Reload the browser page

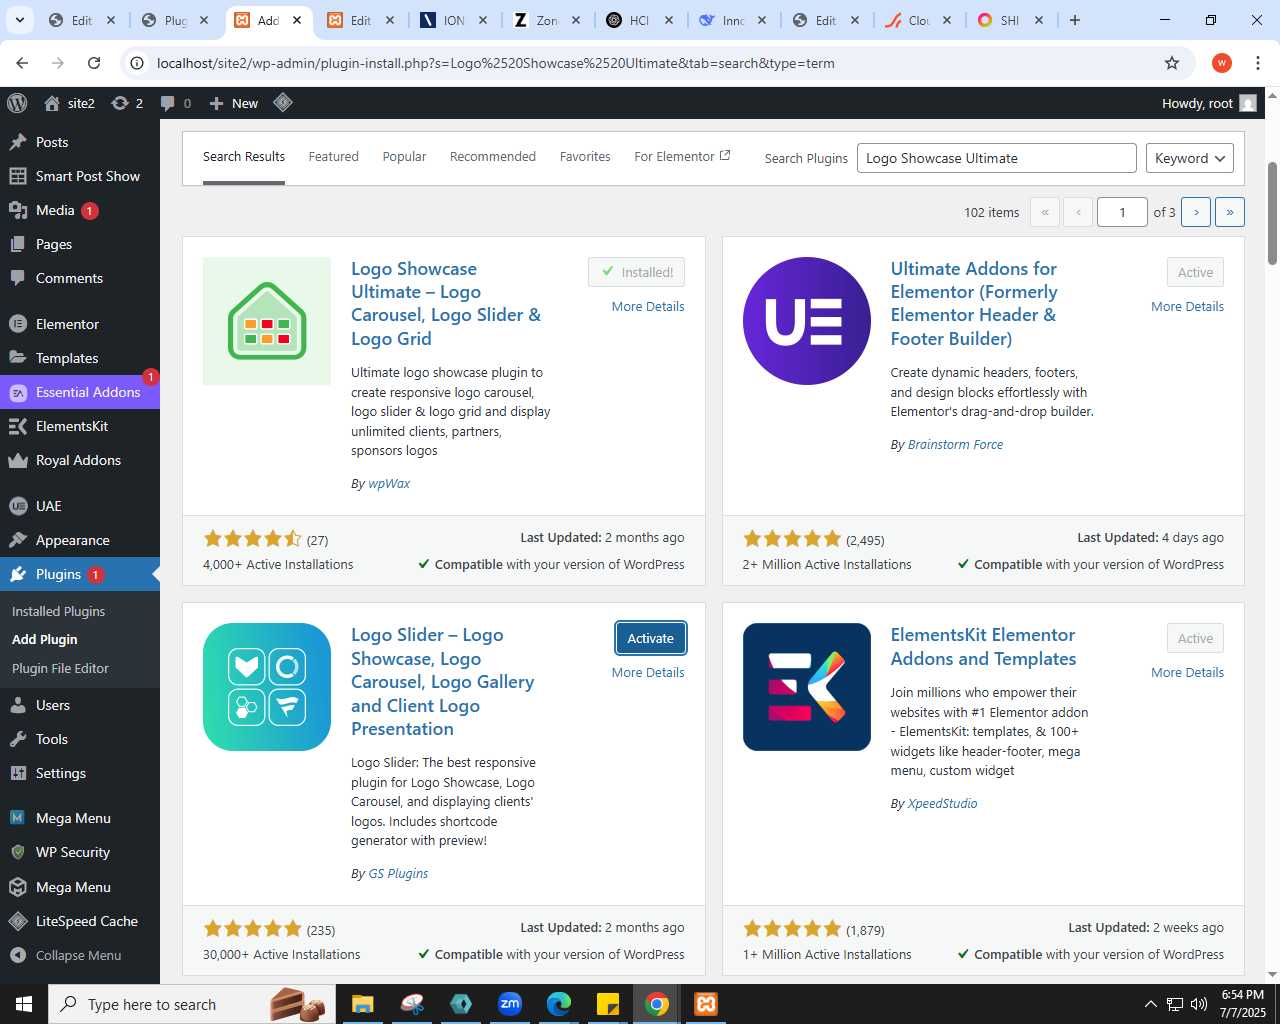(94, 63)
